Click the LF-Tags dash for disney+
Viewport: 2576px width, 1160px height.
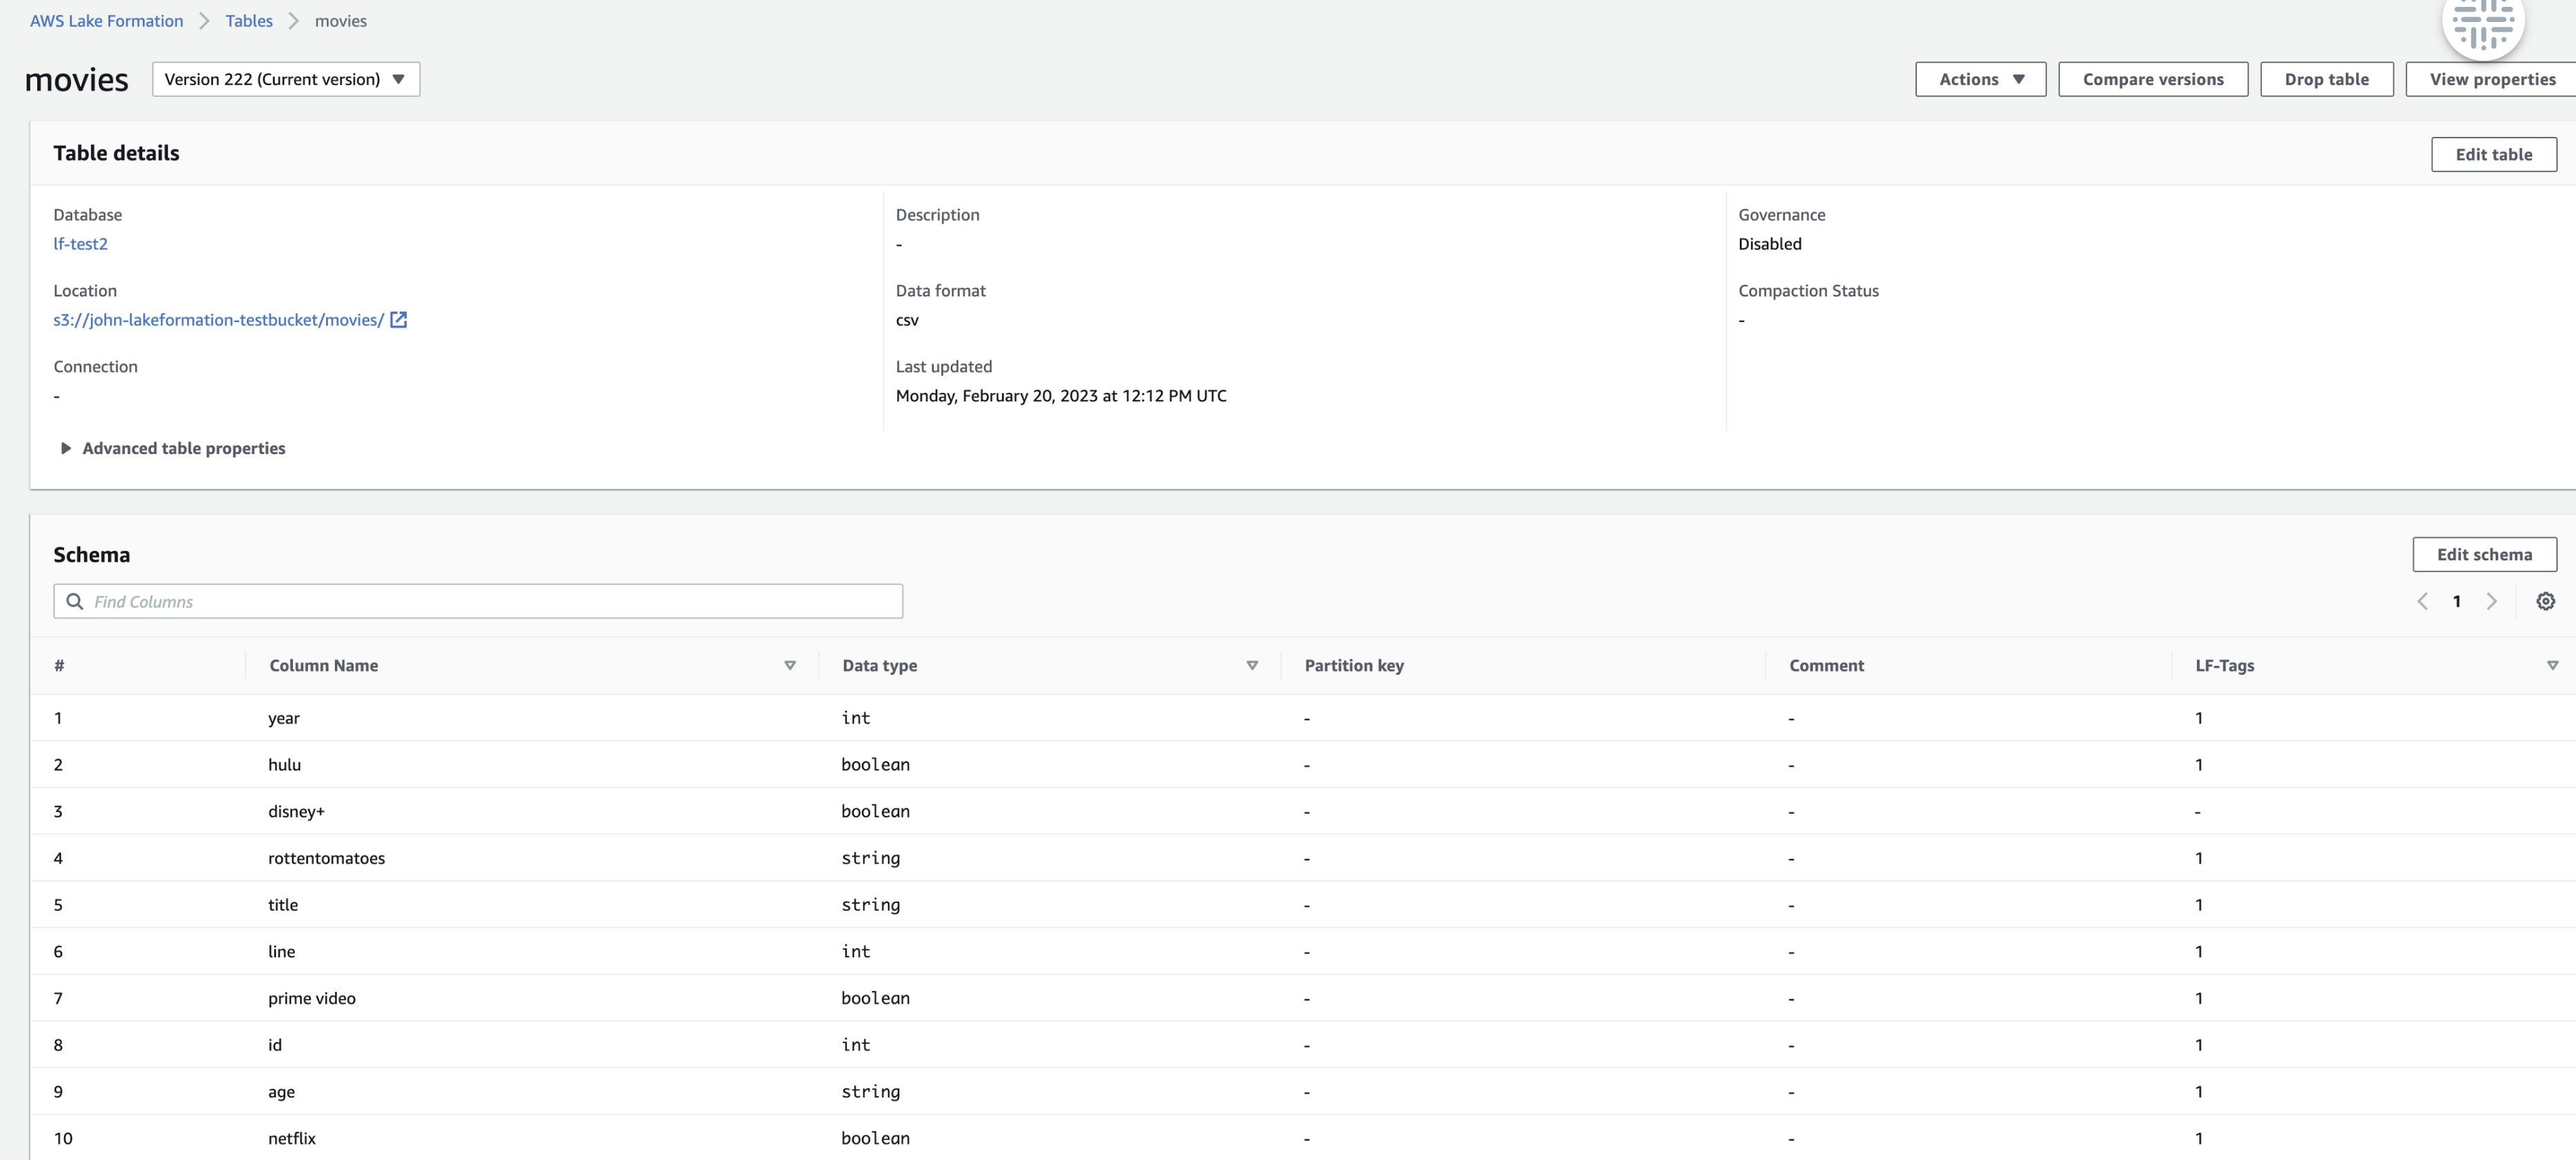[2197, 812]
